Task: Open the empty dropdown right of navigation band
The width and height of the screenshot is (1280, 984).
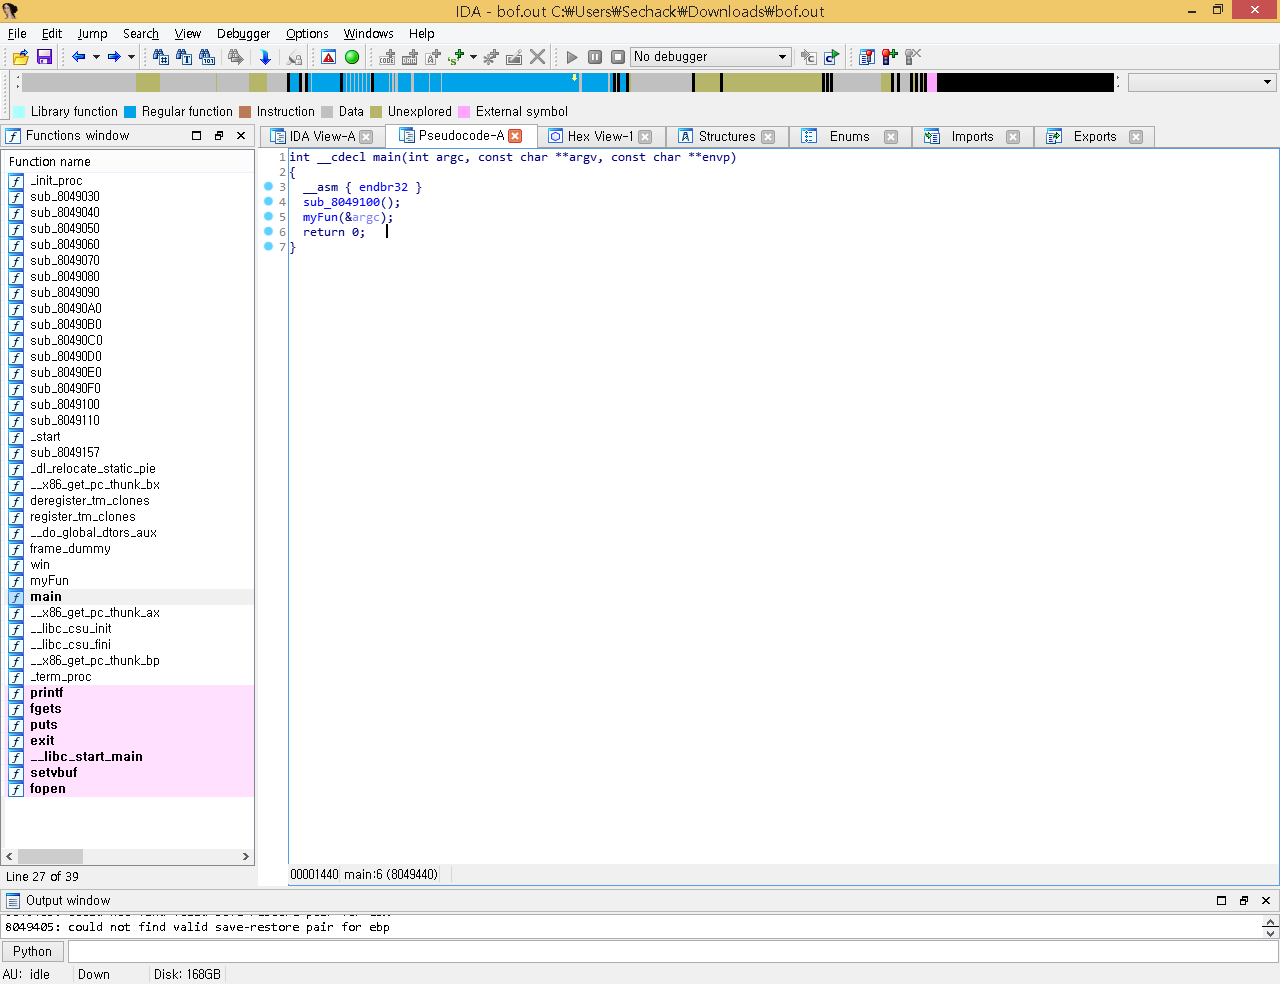Action: tap(1201, 82)
